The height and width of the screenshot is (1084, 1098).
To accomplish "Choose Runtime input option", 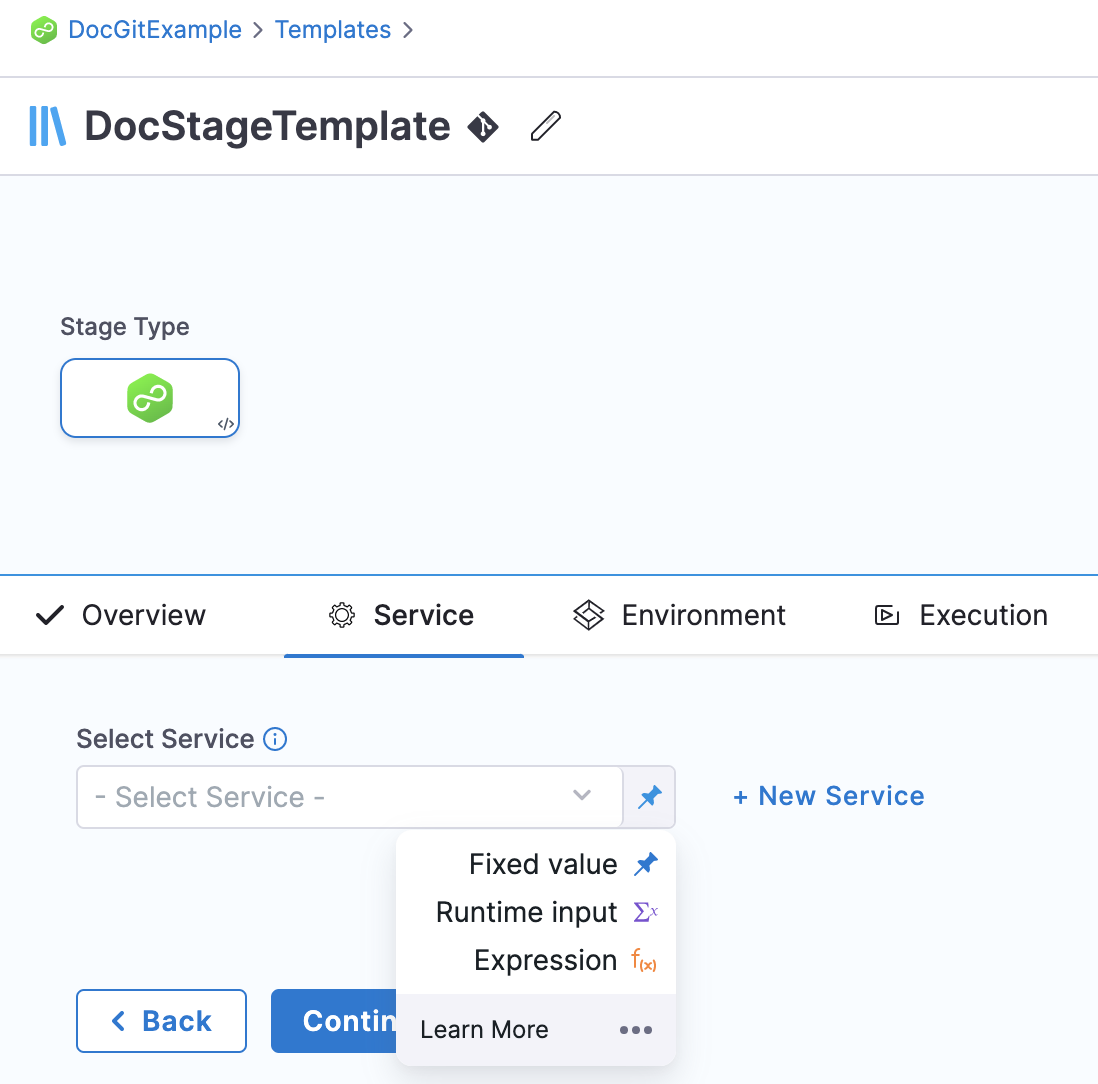I will [x=527, y=912].
